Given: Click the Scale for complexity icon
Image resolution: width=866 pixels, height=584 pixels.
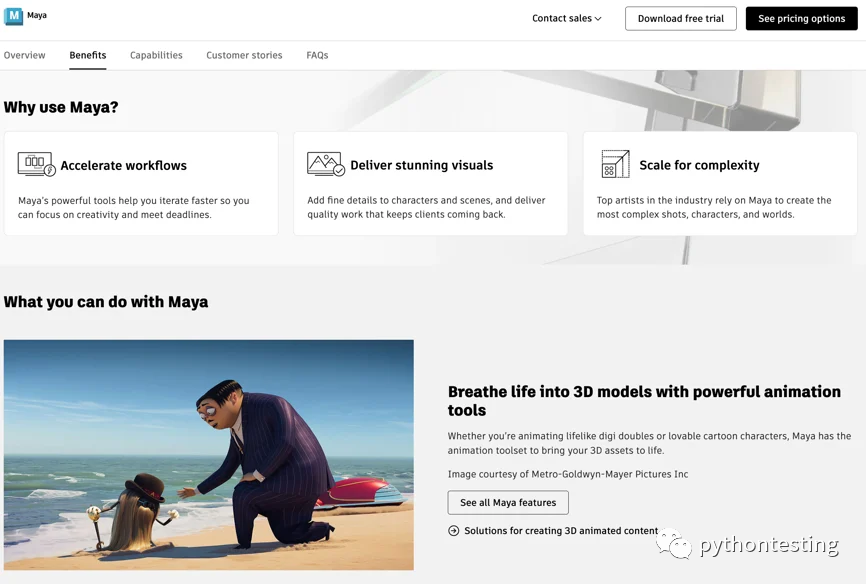Looking at the screenshot, I should pos(615,165).
